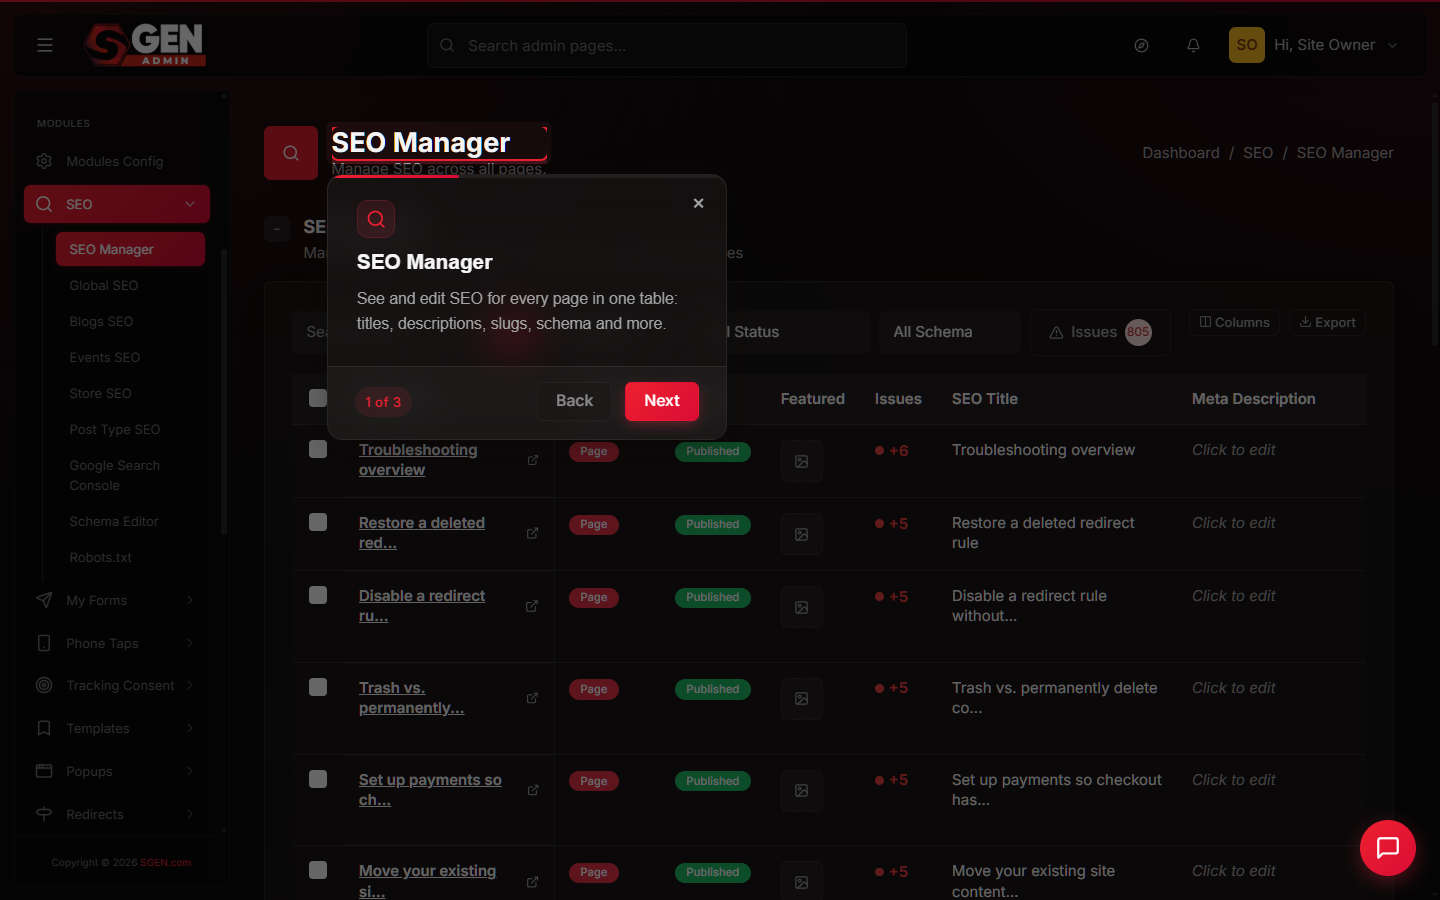Image resolution: width=1440 pixels, height=900 pixels.
Task: Click the Tracking Consent target icon
Action: click(44, 685)
